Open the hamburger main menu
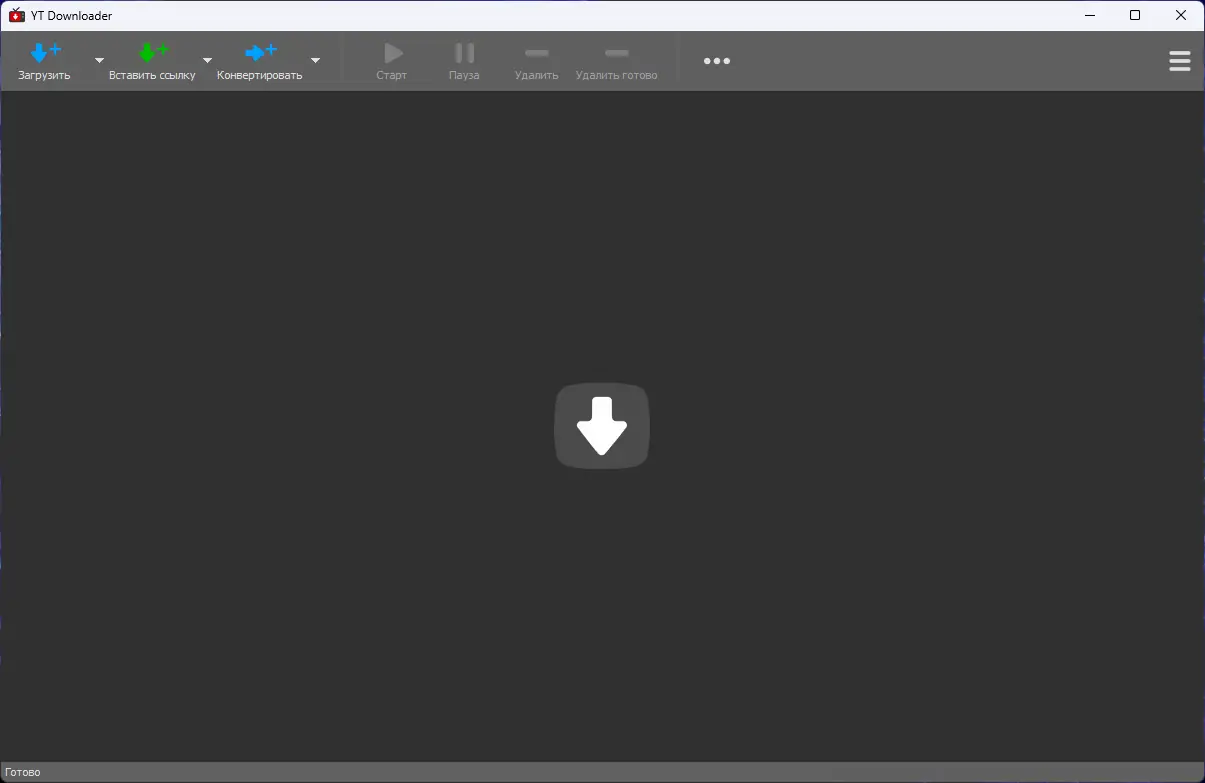The image size is (1205, 783). (x=1180, y=61)
